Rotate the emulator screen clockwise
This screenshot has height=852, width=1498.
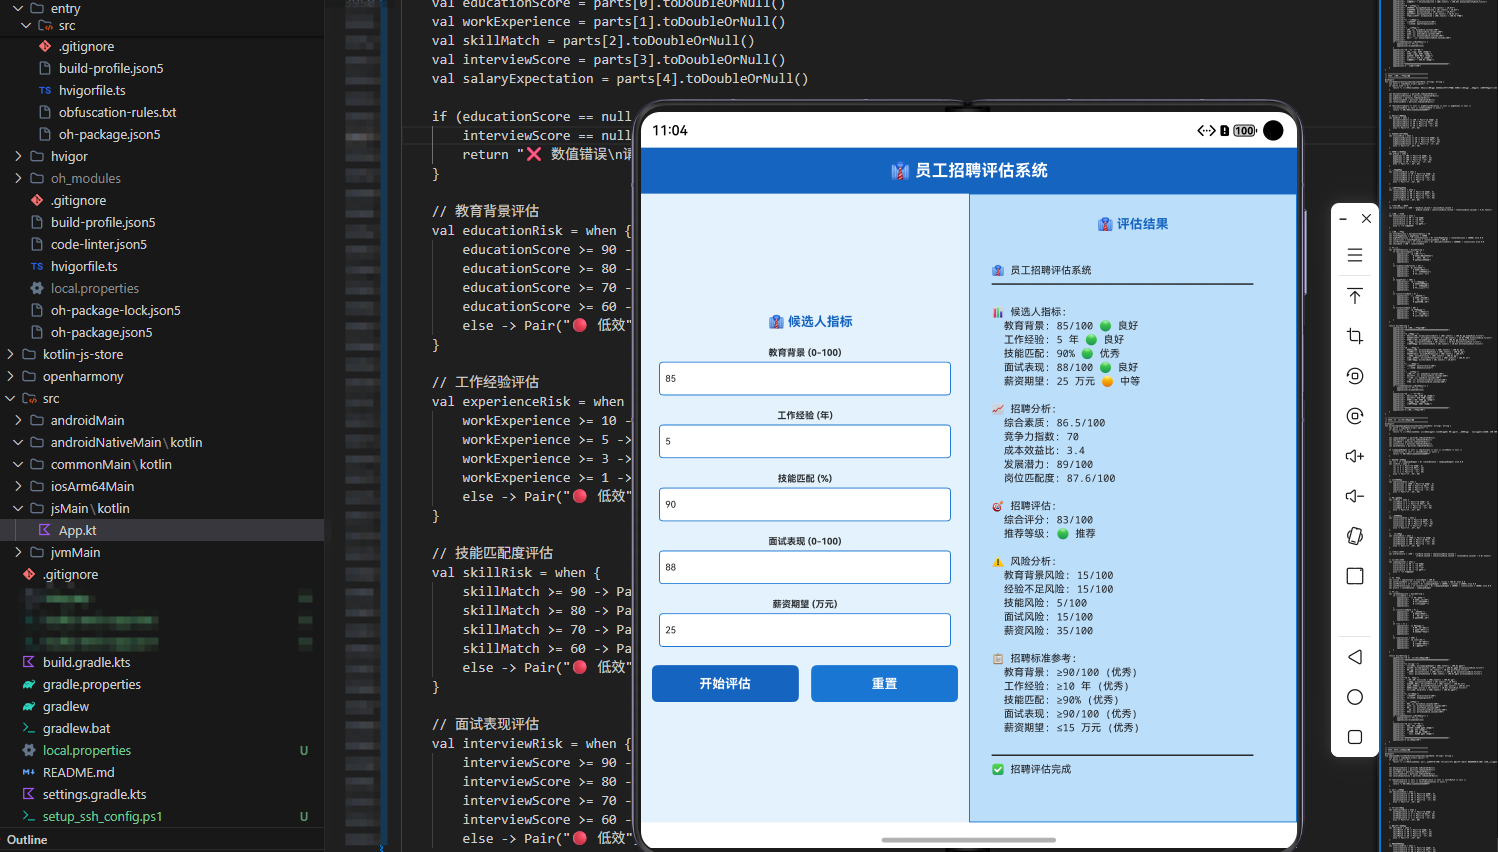[x=1355, y=416]
